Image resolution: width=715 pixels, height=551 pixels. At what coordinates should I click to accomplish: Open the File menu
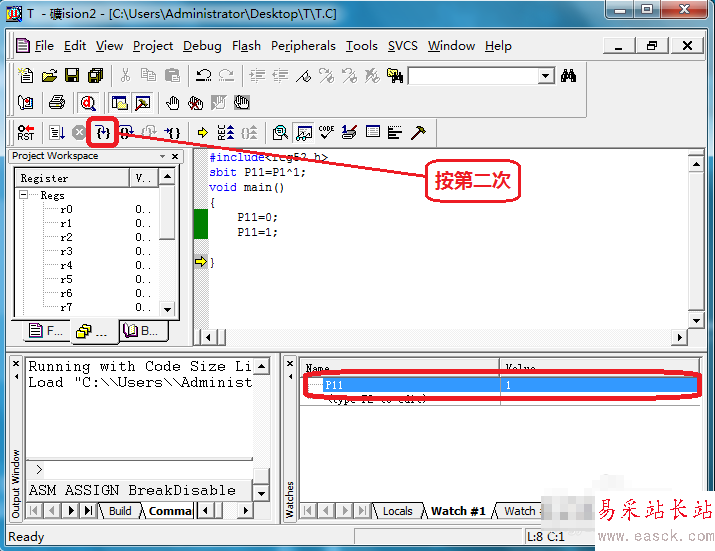pos(44,46)
